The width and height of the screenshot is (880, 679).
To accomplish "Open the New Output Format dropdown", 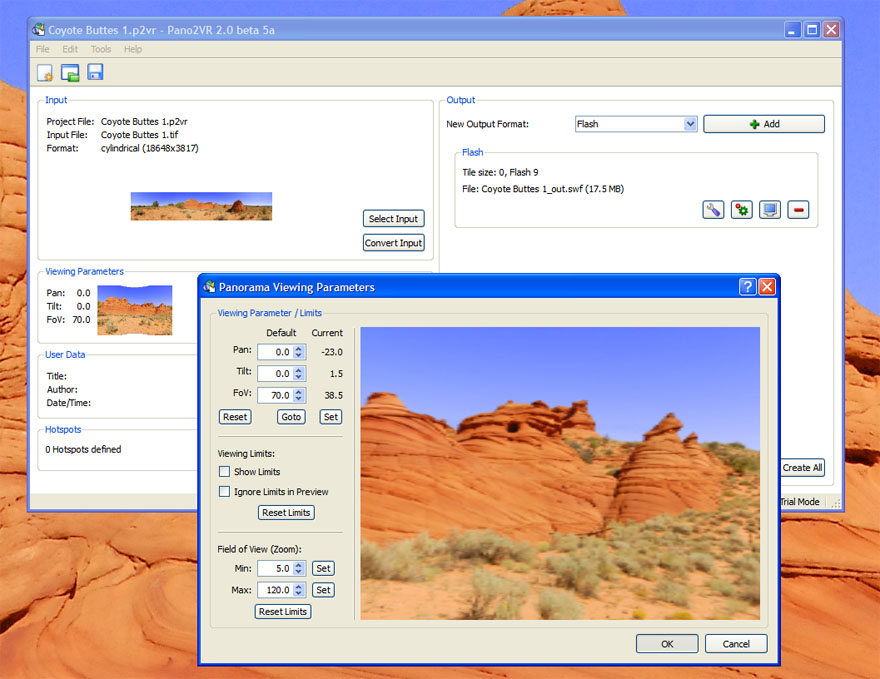I will point(690,124).
